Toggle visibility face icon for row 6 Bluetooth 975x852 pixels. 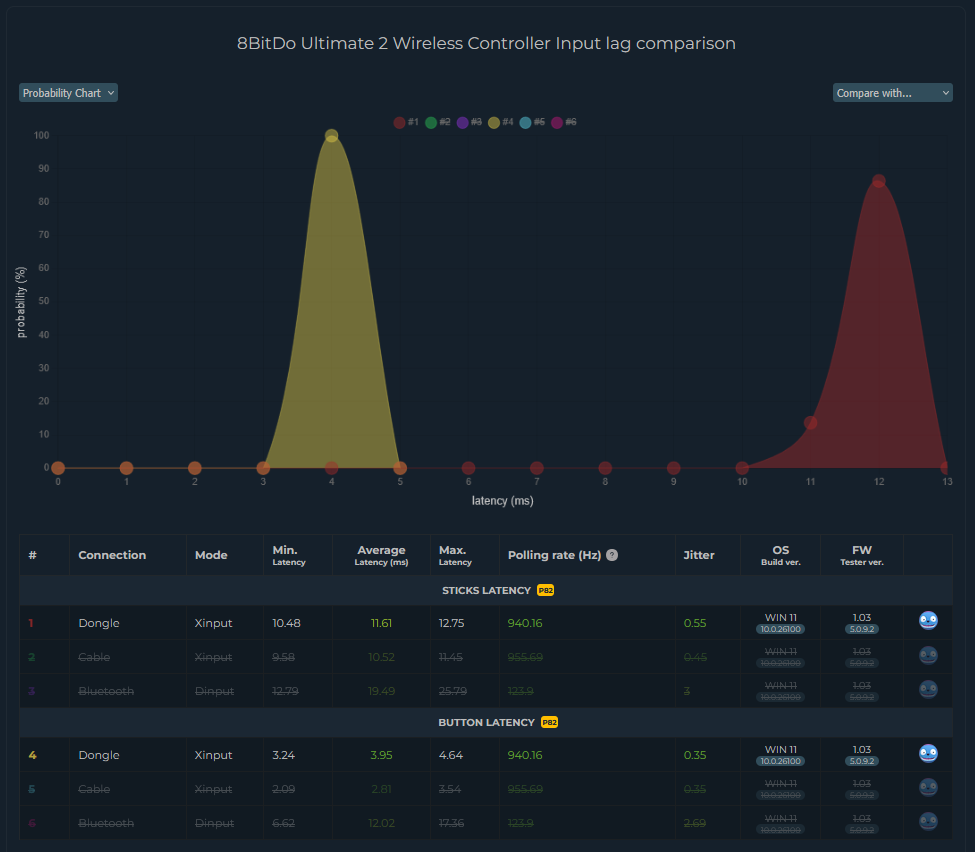[928, 822]
